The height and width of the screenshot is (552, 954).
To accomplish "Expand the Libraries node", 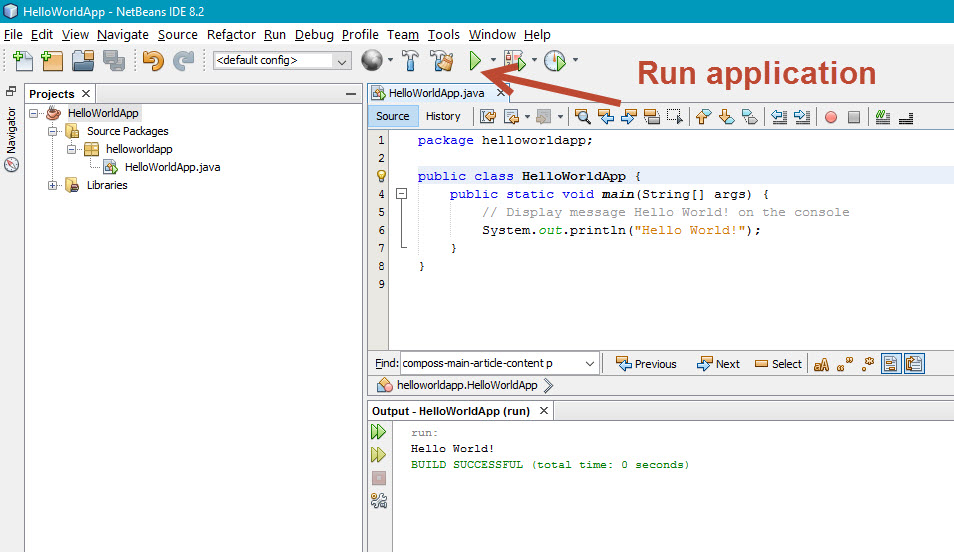I will 53,185.
